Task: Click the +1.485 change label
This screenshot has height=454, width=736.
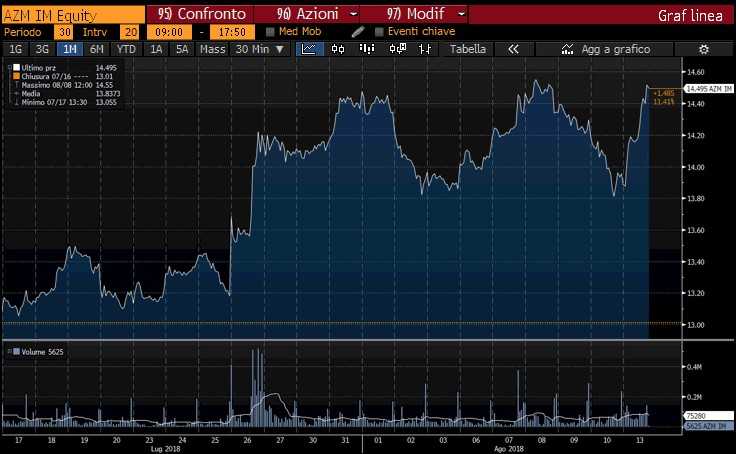Action: pyautogui.click(x=663, y=93)
